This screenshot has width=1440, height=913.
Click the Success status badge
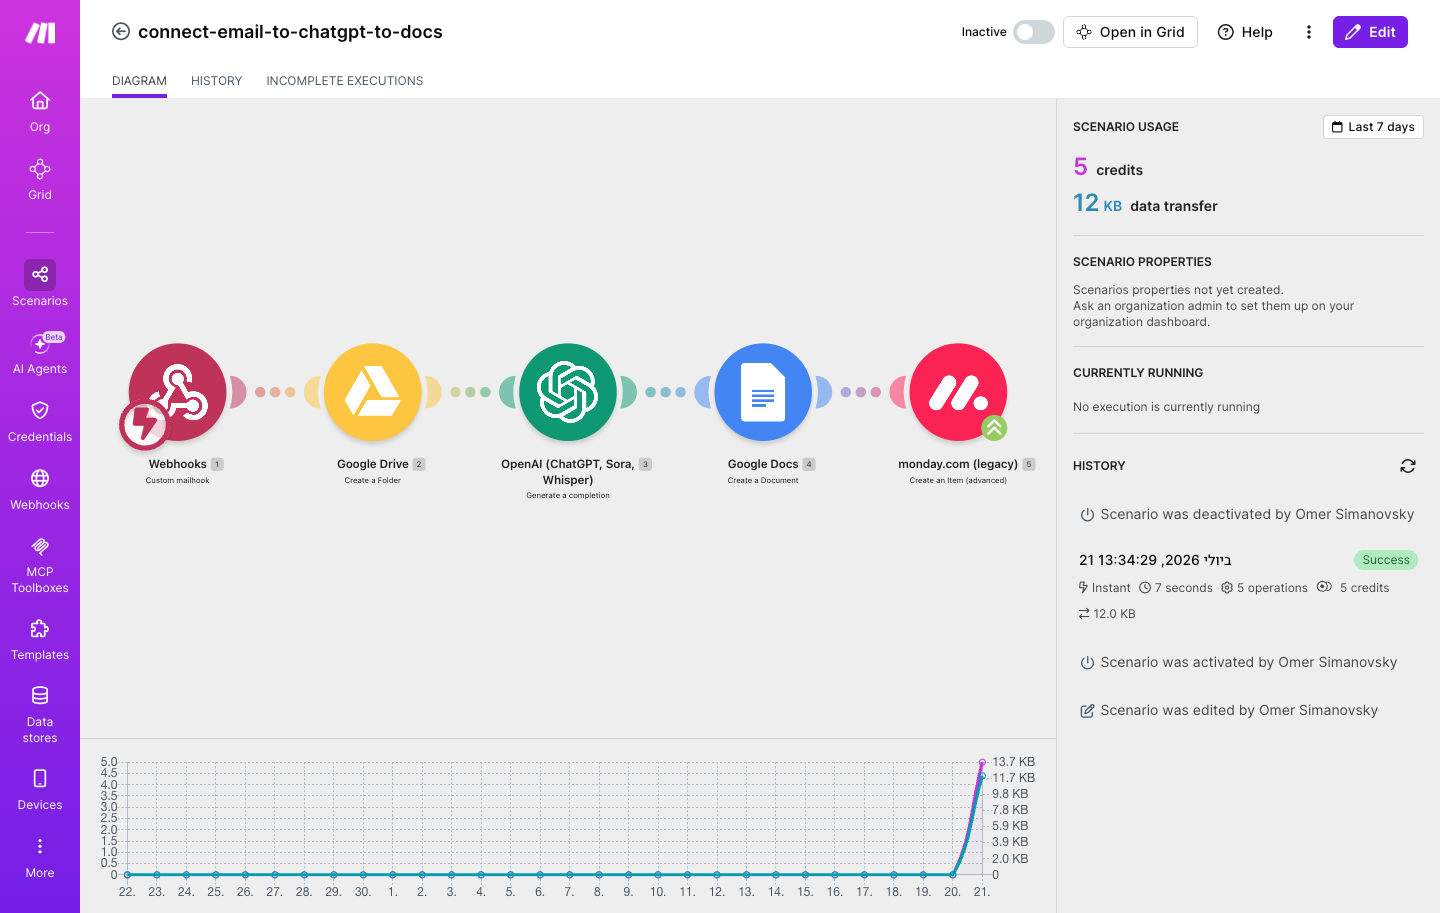[1386, 560]
